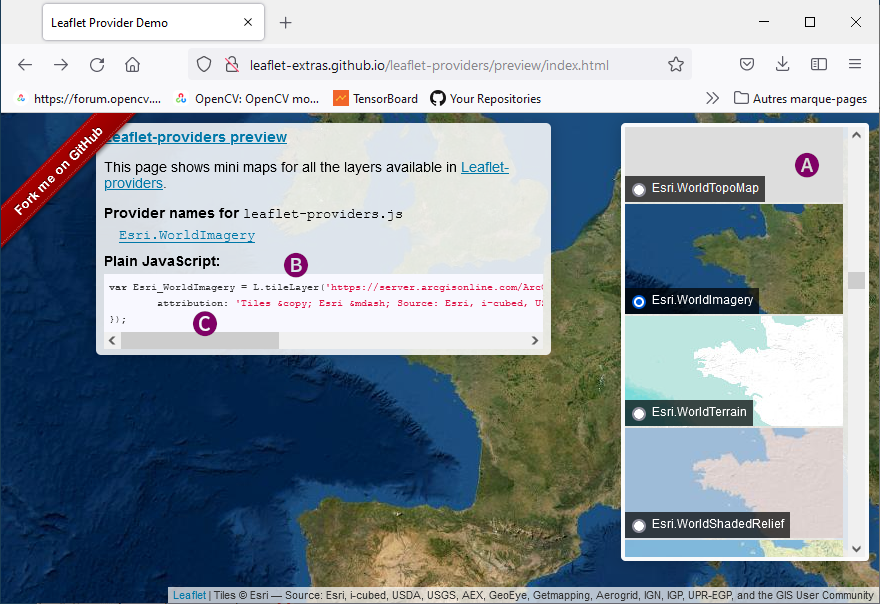Select the Esri.WorldTerrain radio button
Image resolution: width=880 pixels, height=604 pixels.
pos(639,414)
